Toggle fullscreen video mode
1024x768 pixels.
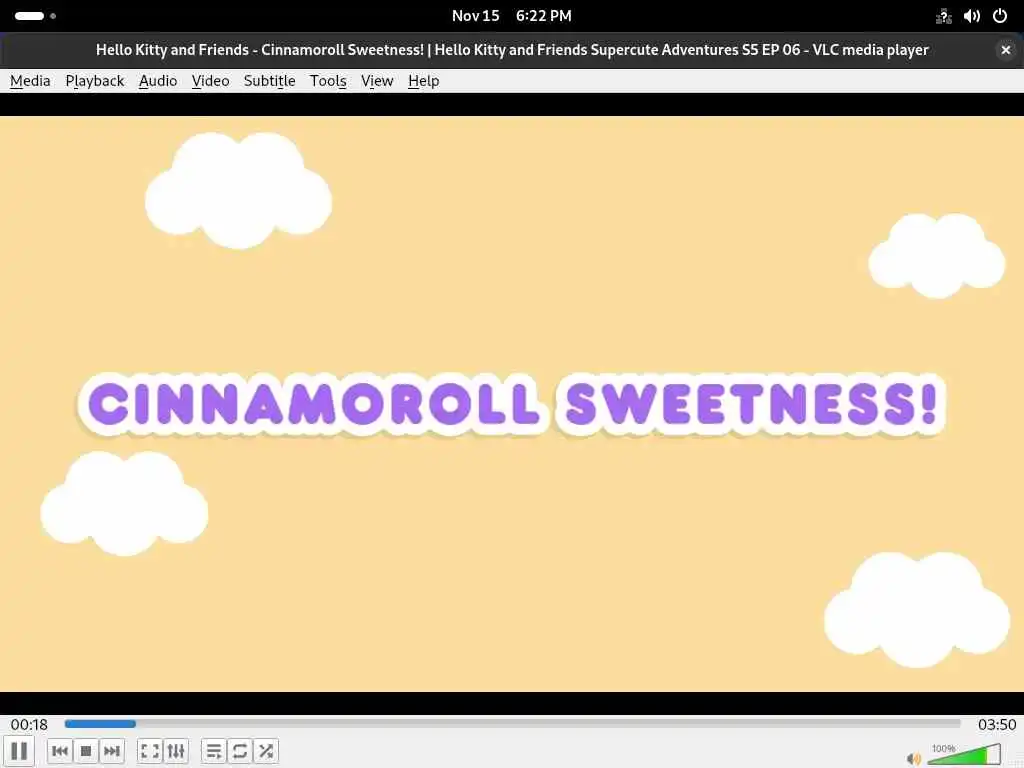point(150,751)
